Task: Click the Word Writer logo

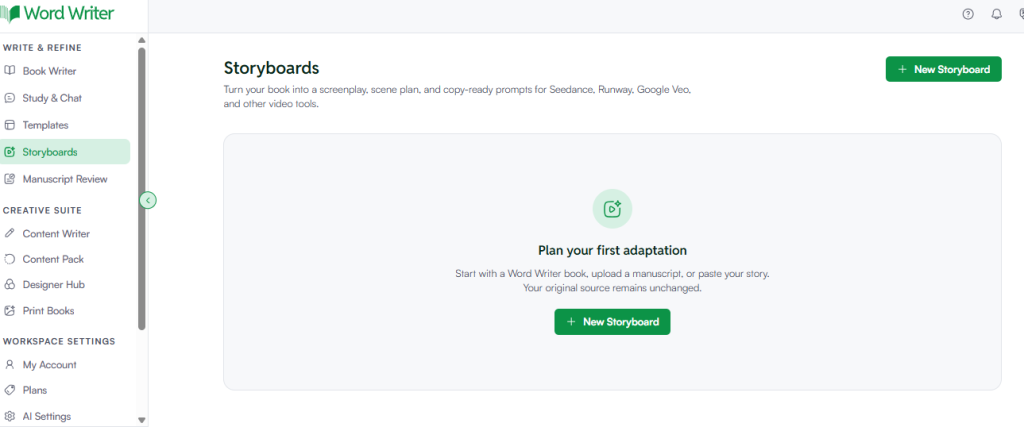Action: 57,14
